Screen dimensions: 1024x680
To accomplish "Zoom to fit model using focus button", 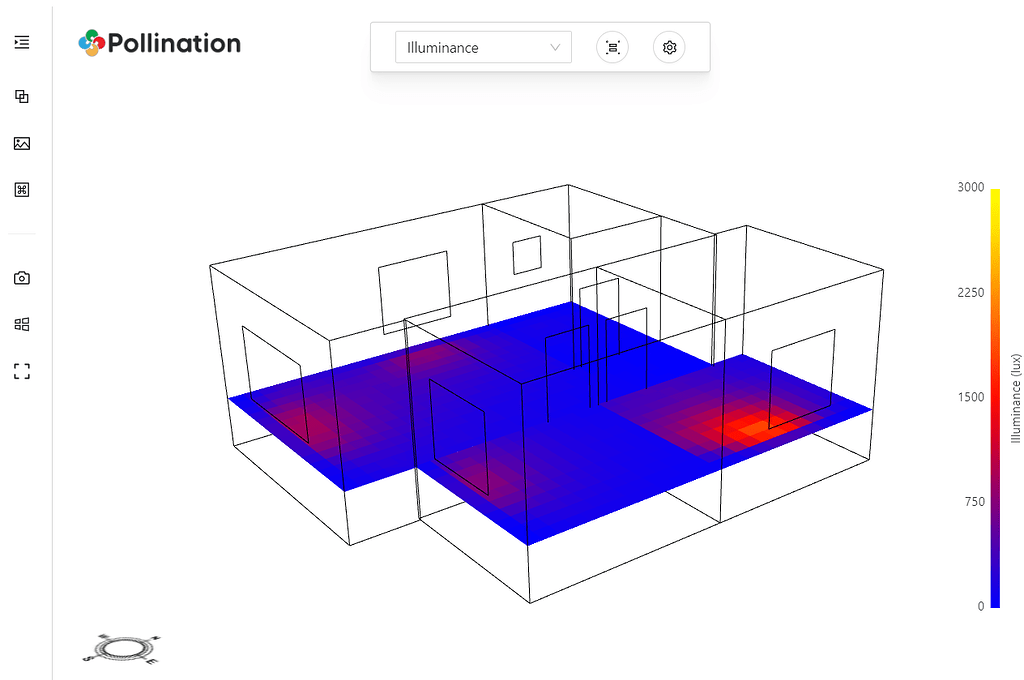I will [x=612, y=47].
